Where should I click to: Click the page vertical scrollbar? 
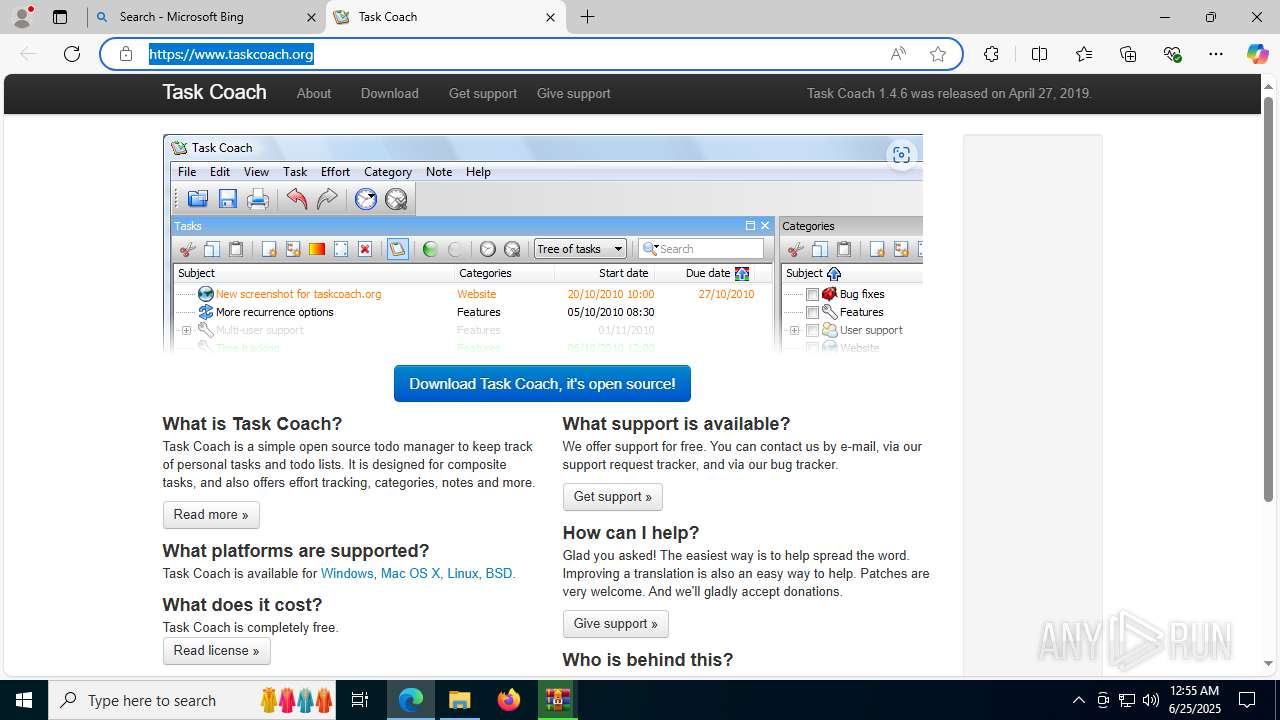1268,300
